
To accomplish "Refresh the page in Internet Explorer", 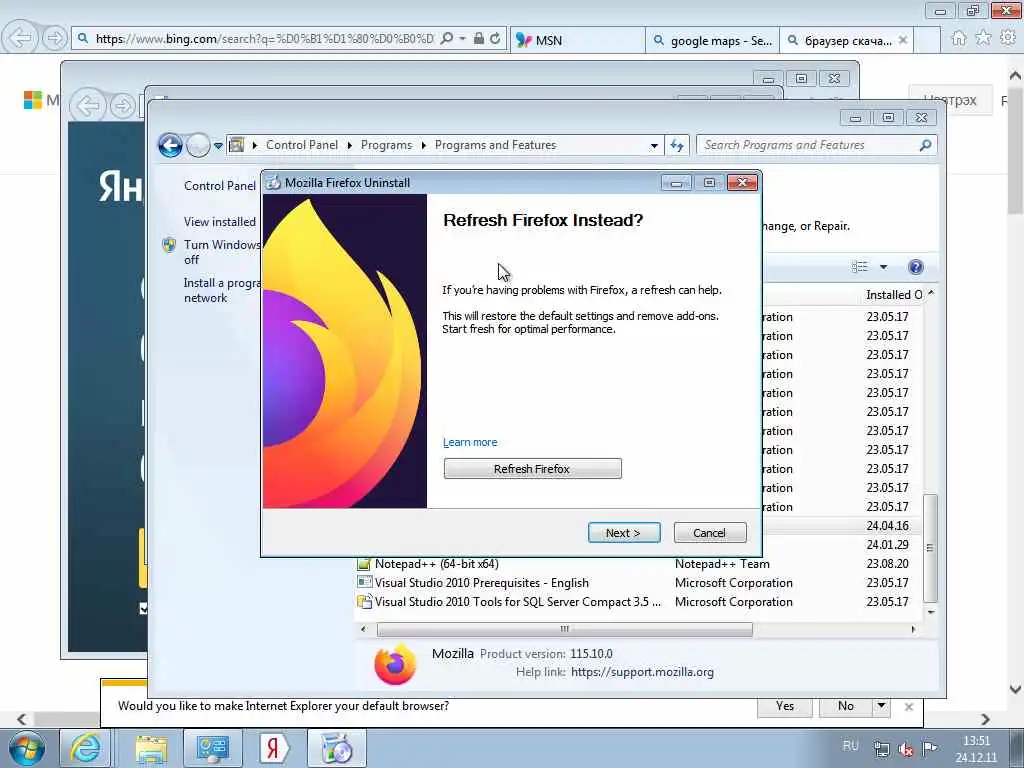I will click(x=496, y=39).
